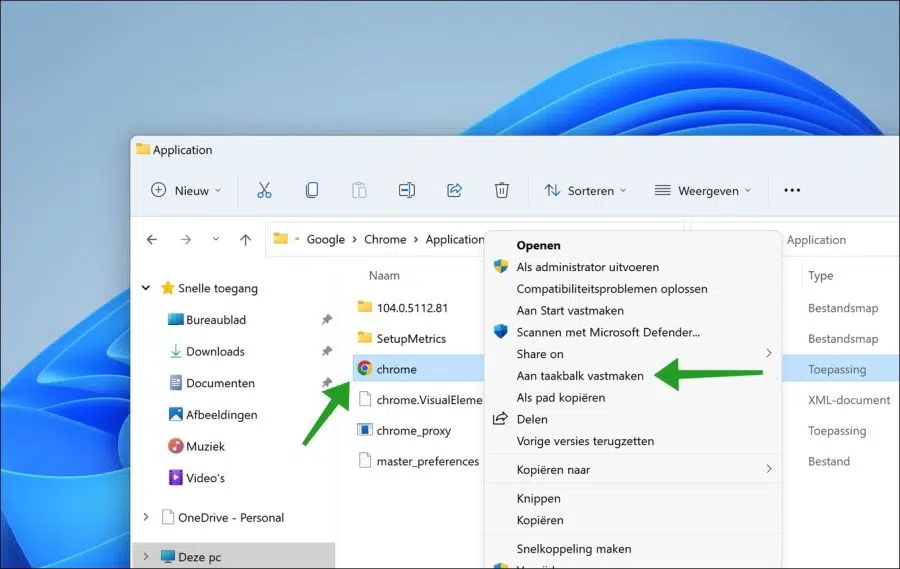Collapse the Snelle toegang tree section

pyautogui.click(x=146, y=288)
